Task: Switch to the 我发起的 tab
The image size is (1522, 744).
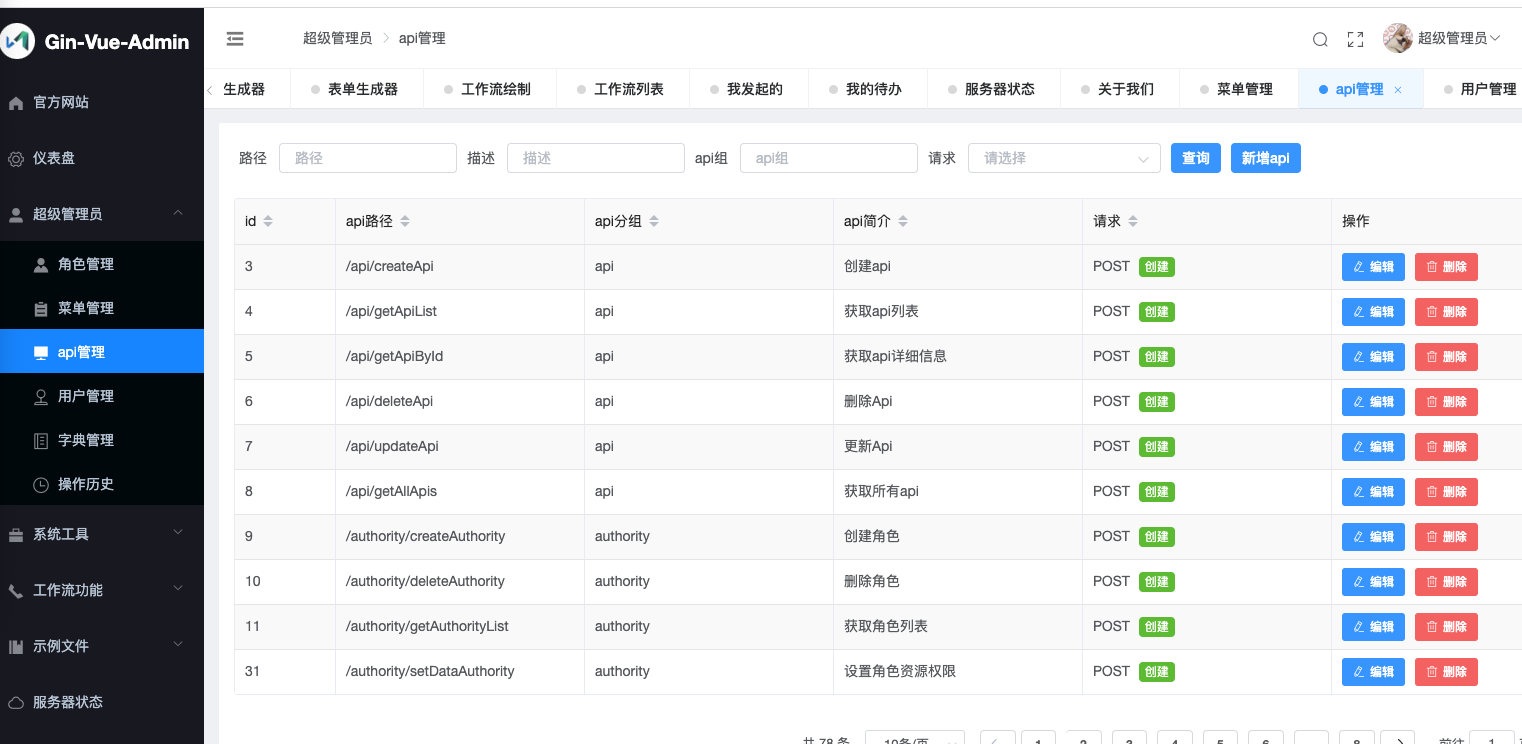Action: [x=749, y=89]
